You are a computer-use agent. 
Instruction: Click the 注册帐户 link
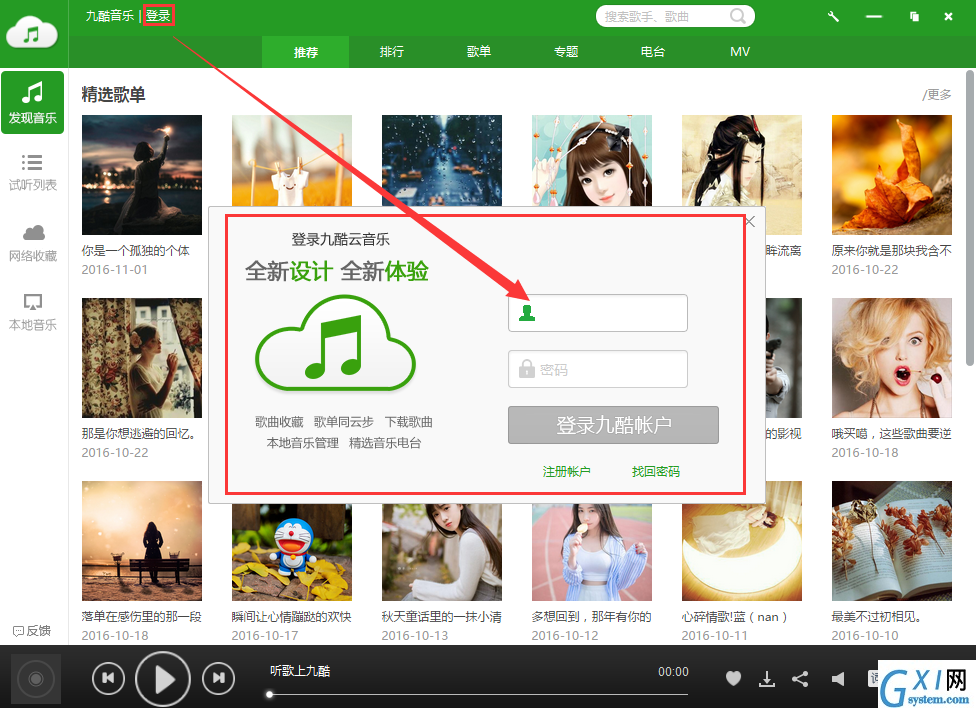[x=566, y=471]
